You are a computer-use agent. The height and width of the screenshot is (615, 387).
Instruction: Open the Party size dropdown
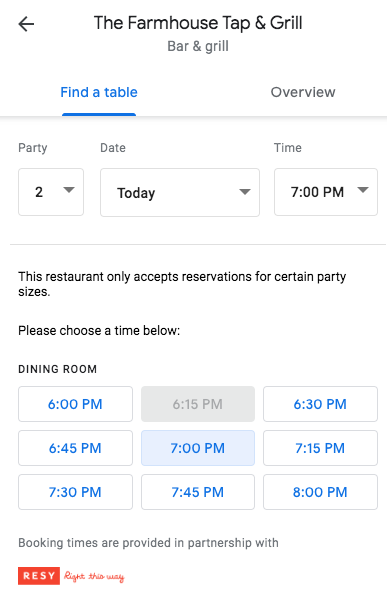coord(51,192)
